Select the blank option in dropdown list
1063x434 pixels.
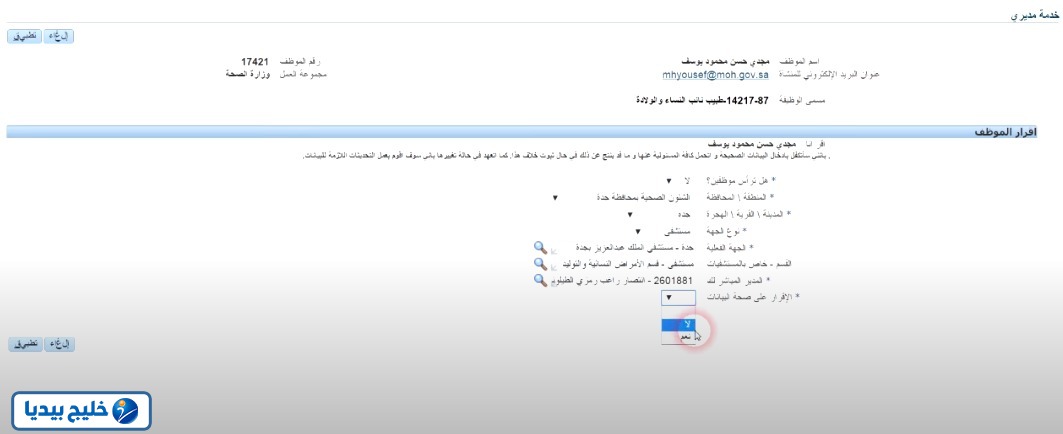678,313
